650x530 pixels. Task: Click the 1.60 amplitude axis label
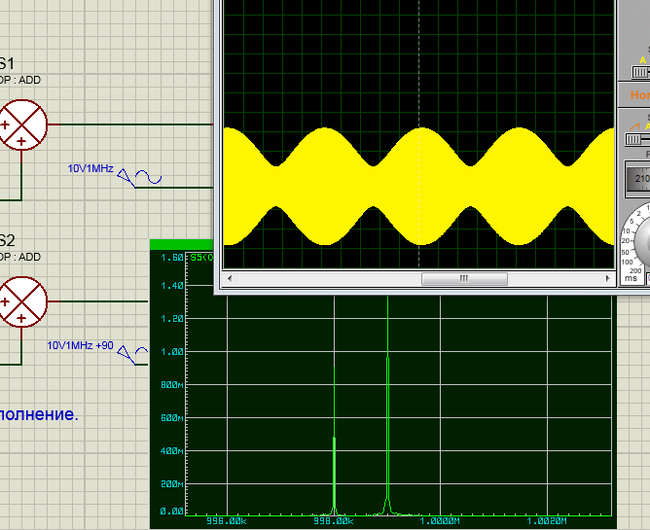[172, 258]
